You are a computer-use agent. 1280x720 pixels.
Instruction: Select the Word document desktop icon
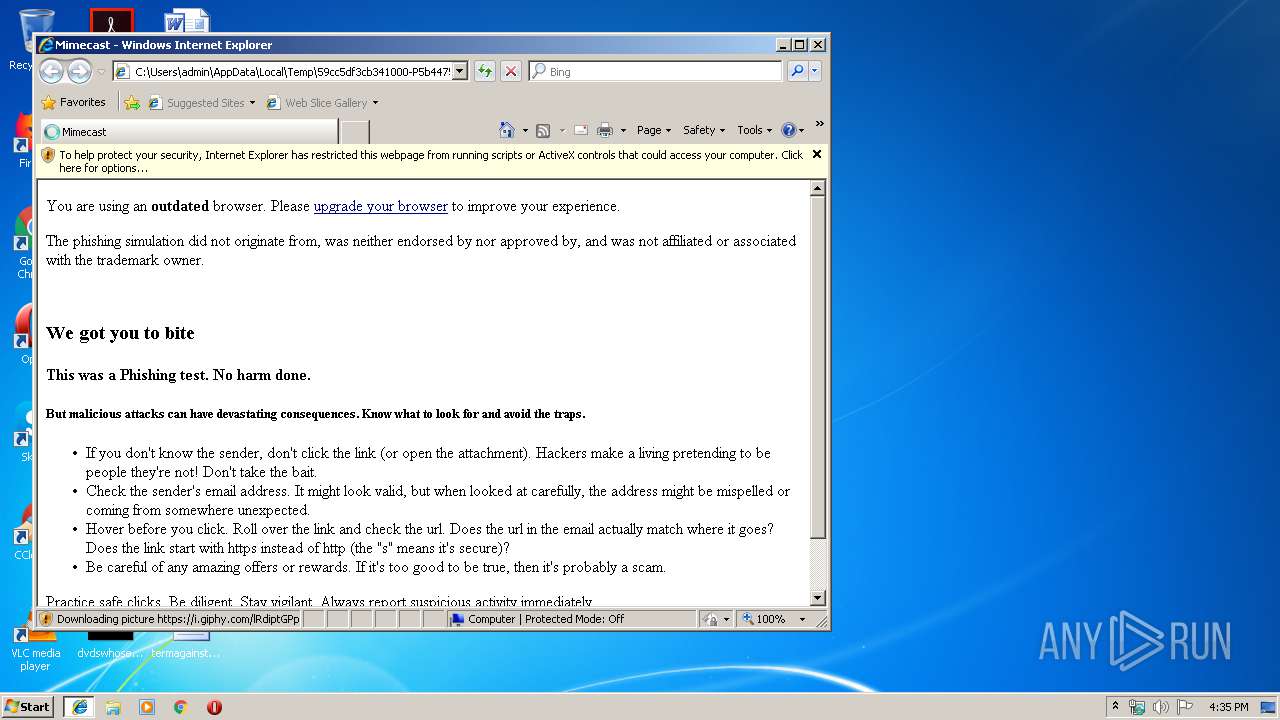187,20
